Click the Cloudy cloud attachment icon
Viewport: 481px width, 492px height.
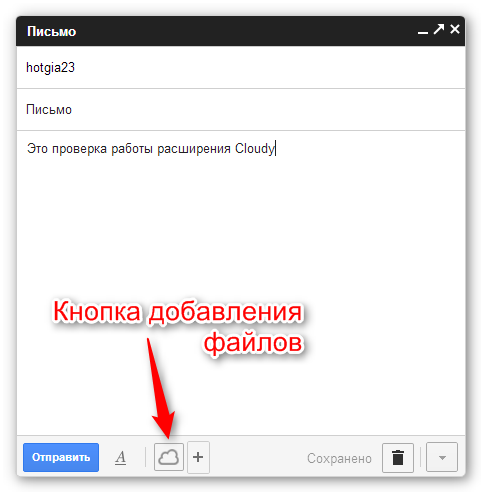[x=169, y=457]
